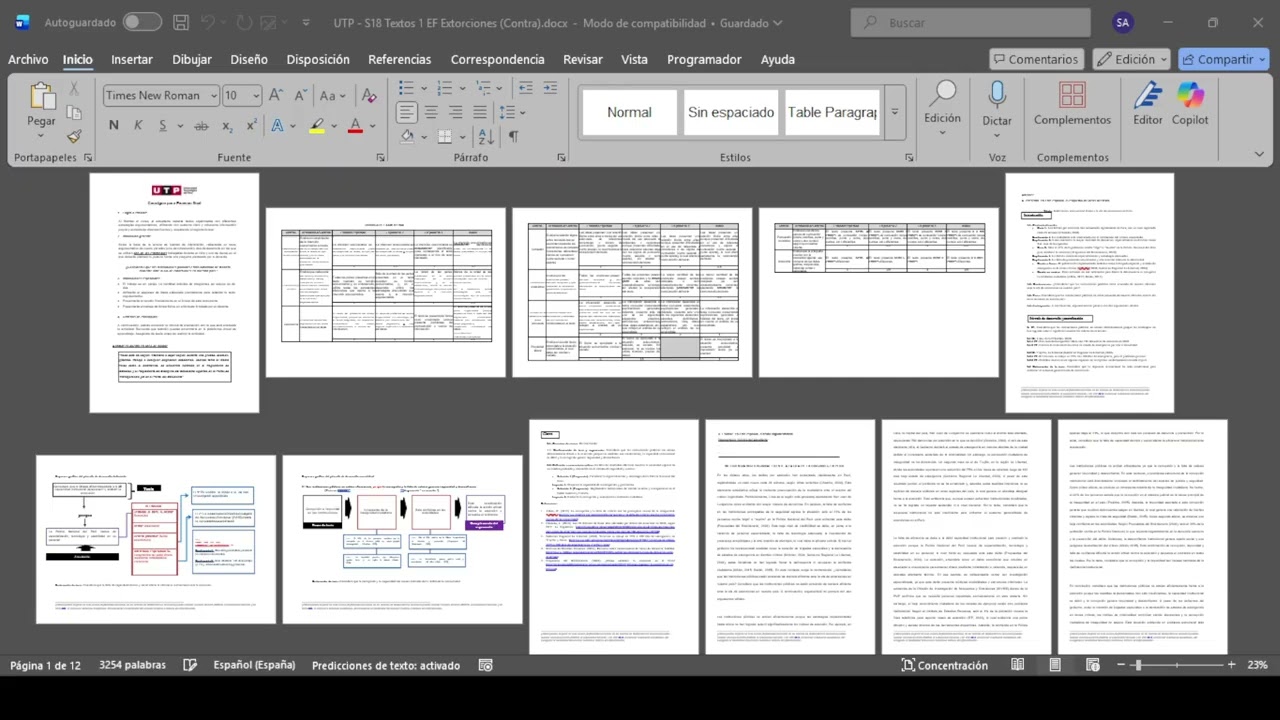Toggle strikethrough ab formatting
Screen dimensions: 1280x720
click(x=201, y=125)
